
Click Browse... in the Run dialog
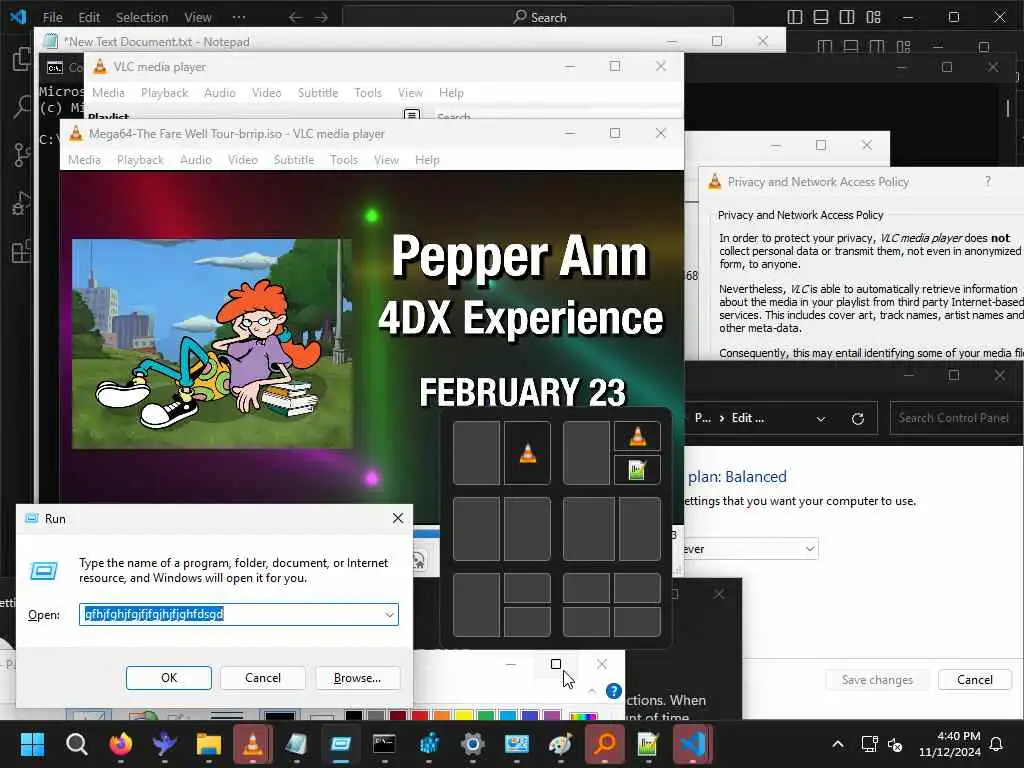pyautogui.click(x=357, y=678)
